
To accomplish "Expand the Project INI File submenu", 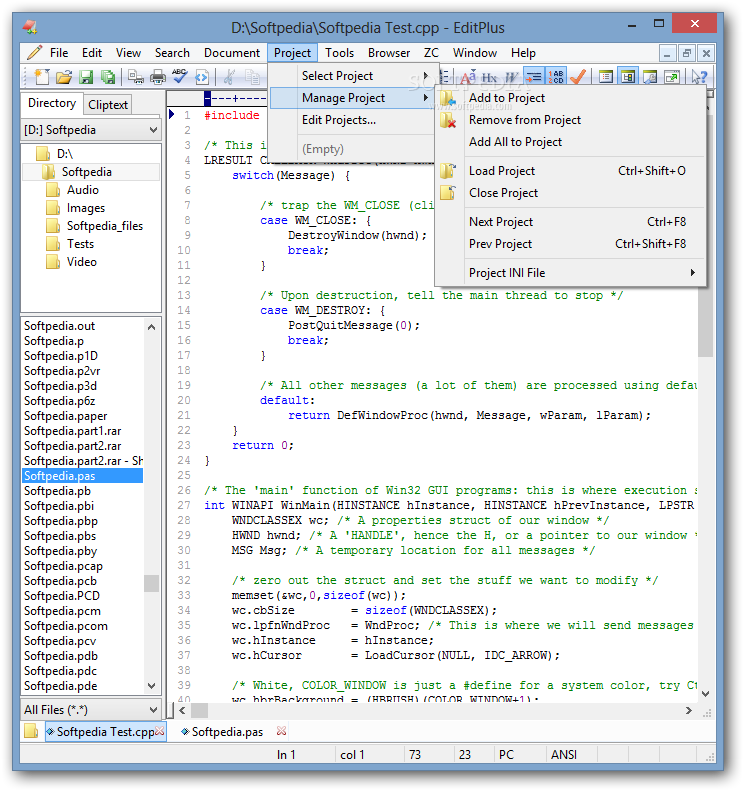I will pos(570,273).
